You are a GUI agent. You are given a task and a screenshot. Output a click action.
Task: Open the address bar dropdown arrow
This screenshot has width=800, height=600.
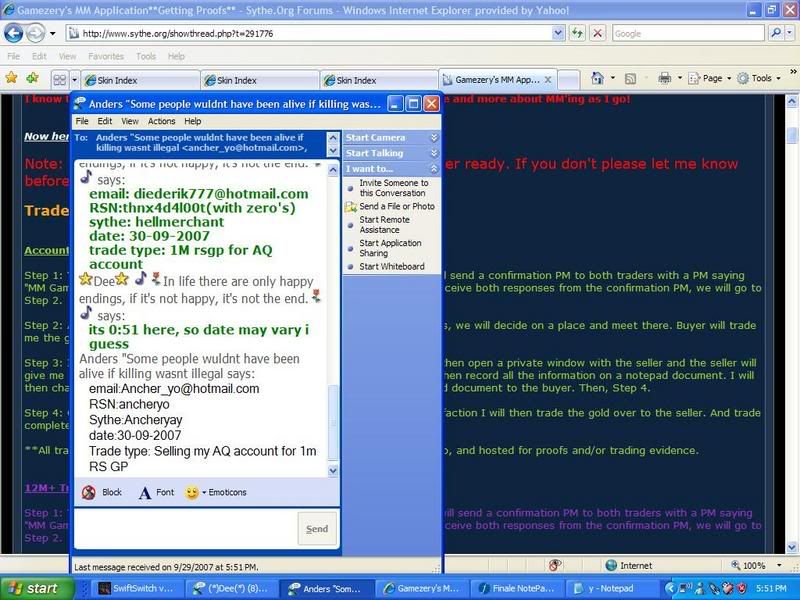point(558,34)
